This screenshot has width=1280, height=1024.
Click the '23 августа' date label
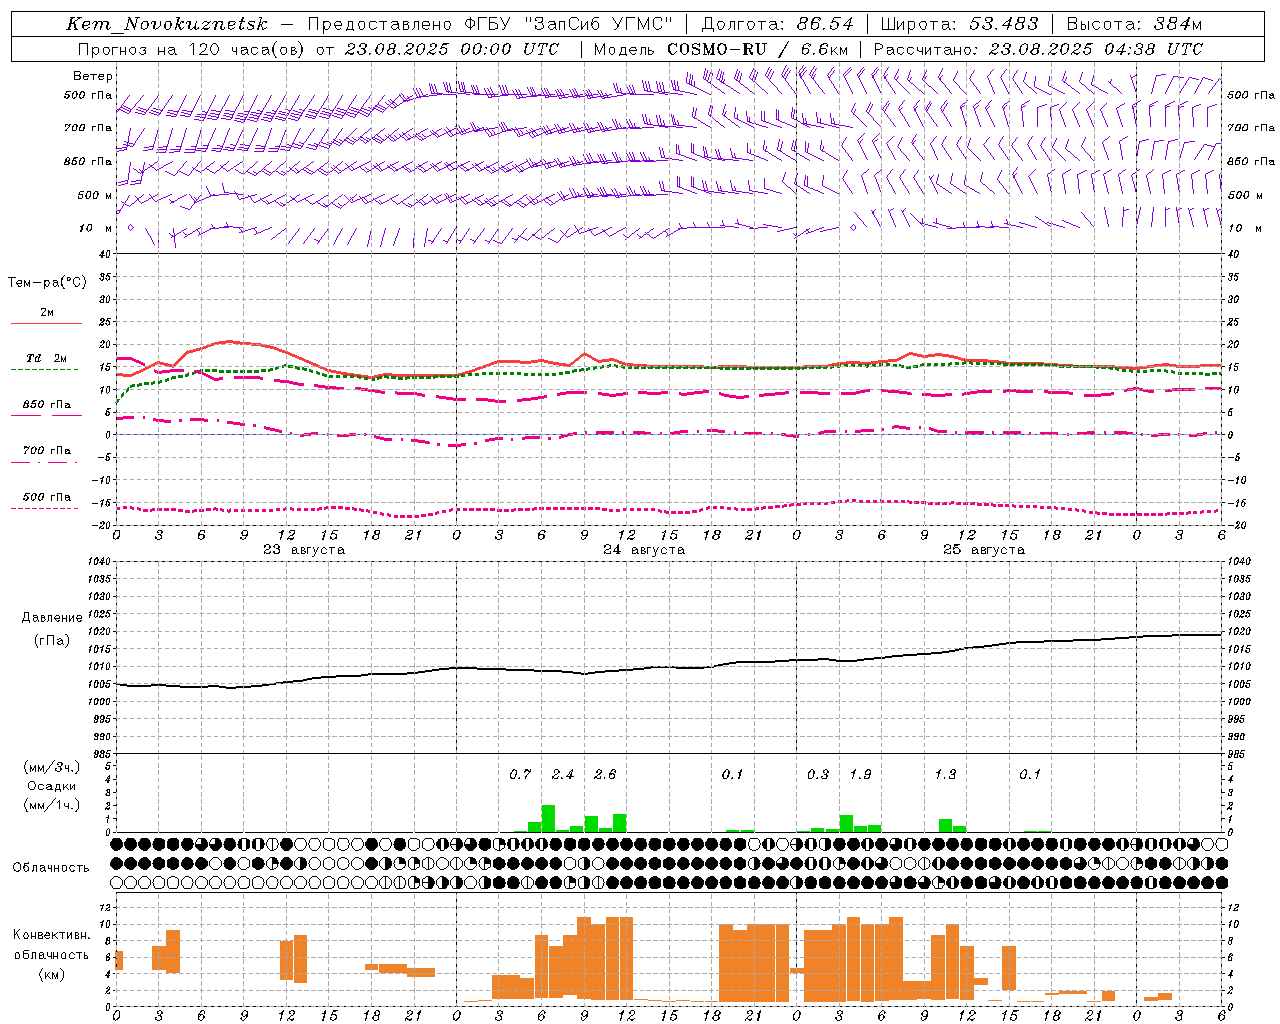tap(304, 550)
